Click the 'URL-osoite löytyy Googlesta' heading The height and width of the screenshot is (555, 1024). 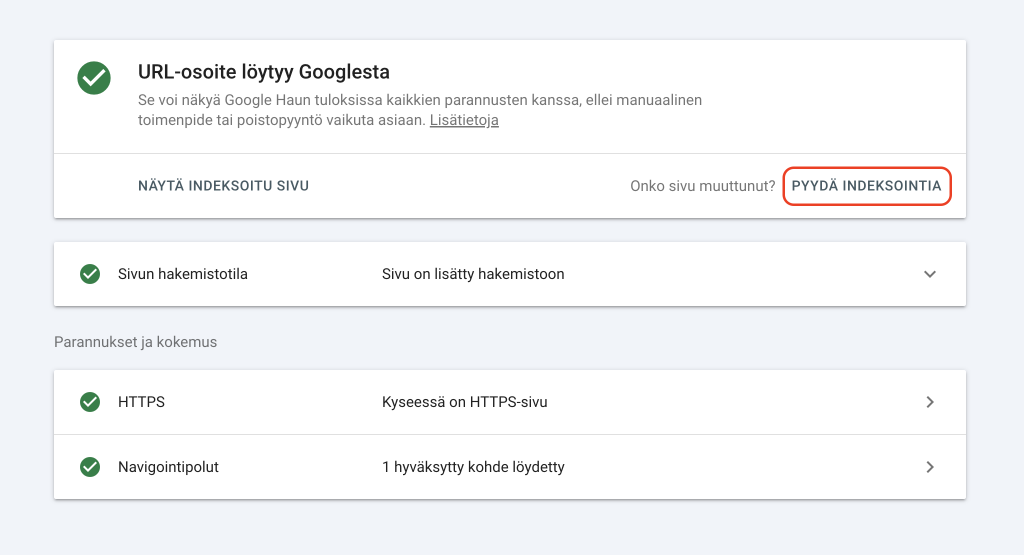click(263, 72)
